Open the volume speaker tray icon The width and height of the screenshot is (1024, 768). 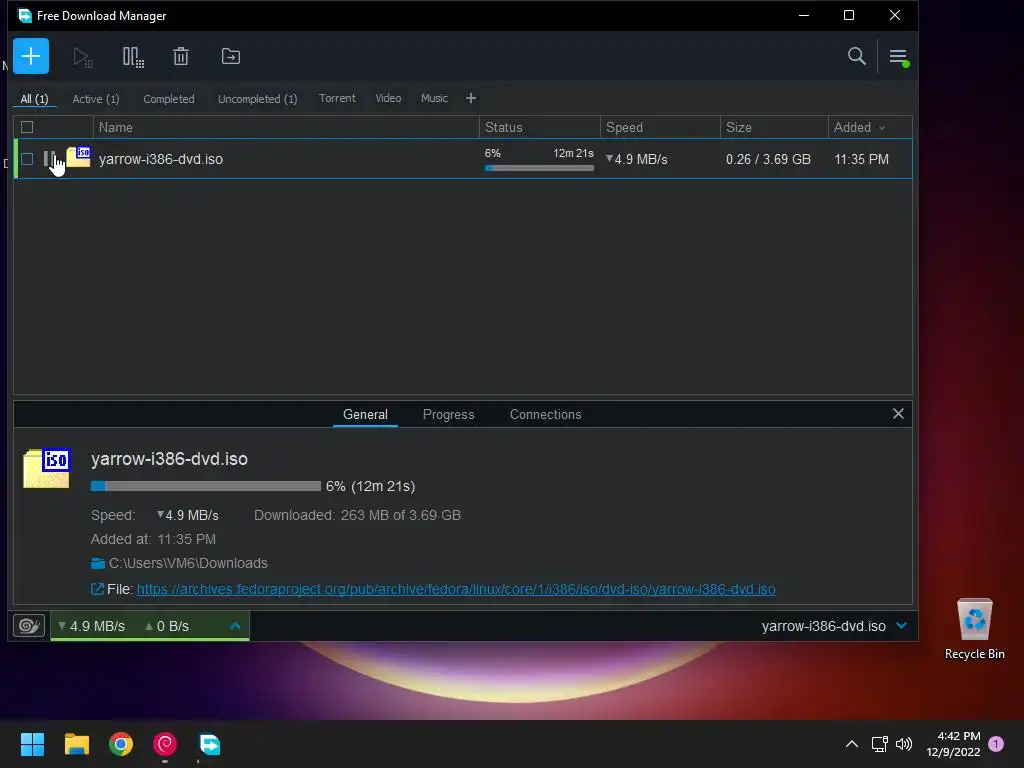click(904, 744)
